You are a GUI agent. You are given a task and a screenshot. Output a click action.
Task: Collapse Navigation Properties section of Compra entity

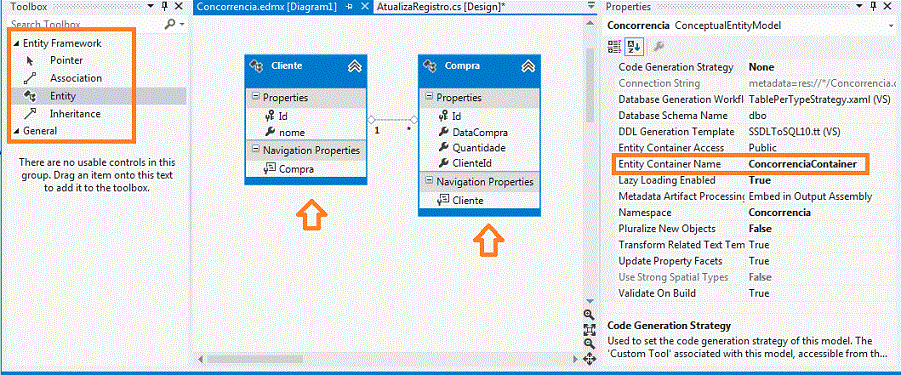click(x=429, y=181)
